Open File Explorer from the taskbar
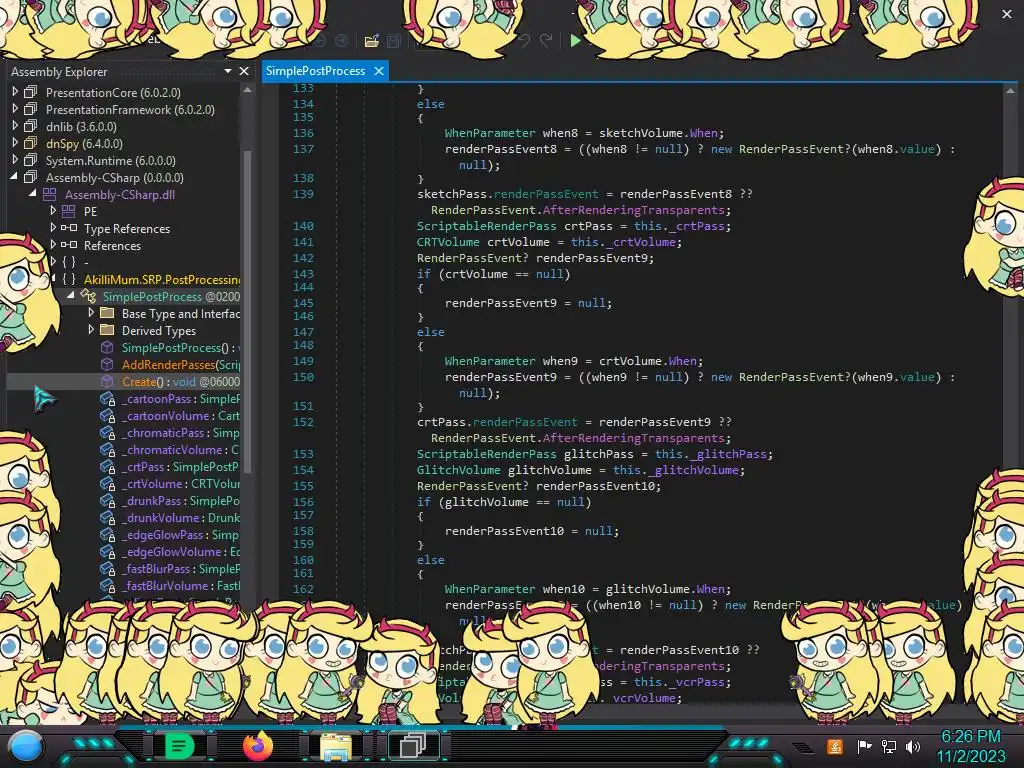The image size is (1024, 768). click(336, 746)
